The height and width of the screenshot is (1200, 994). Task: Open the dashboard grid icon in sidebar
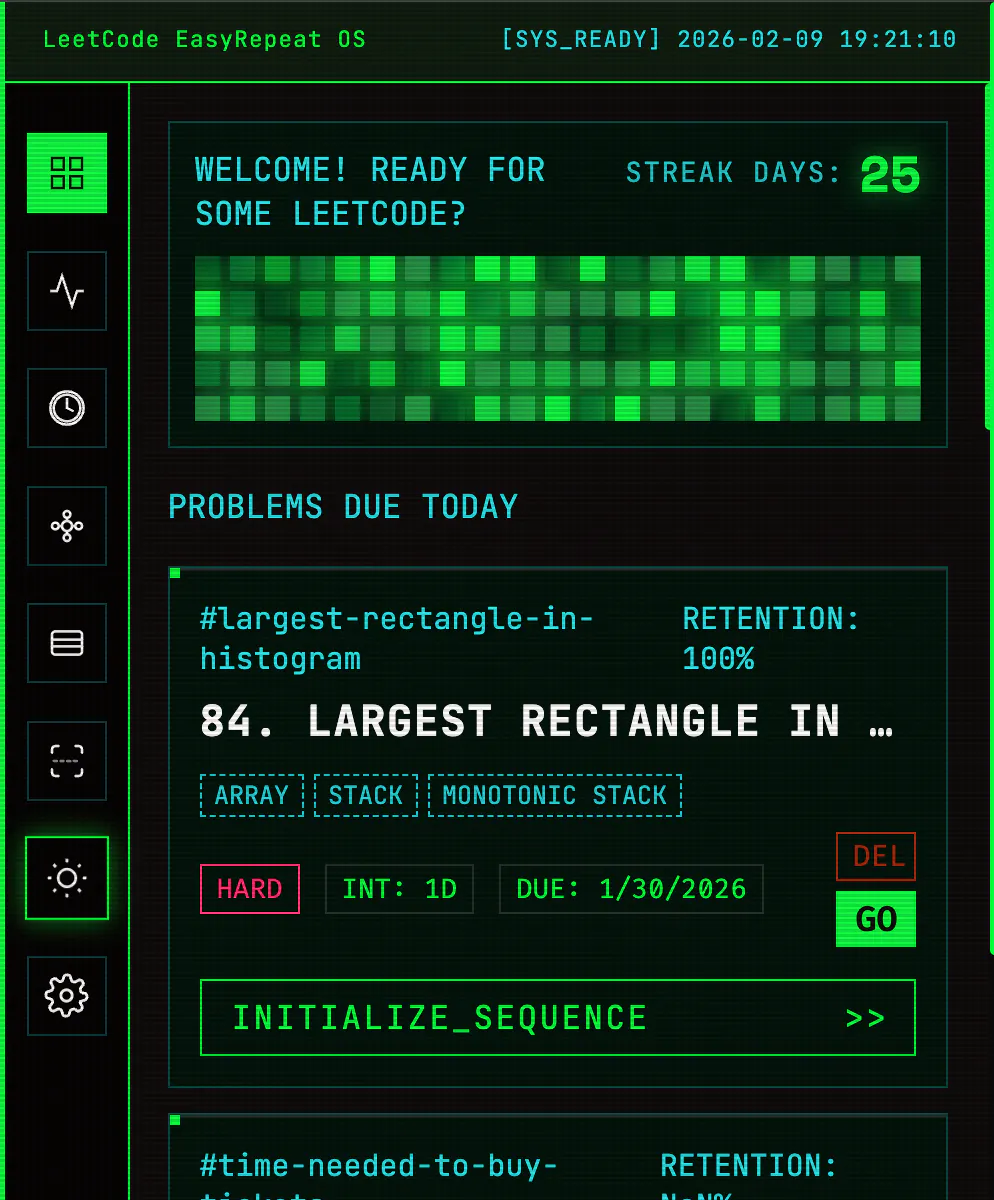(x=67, y=173)
